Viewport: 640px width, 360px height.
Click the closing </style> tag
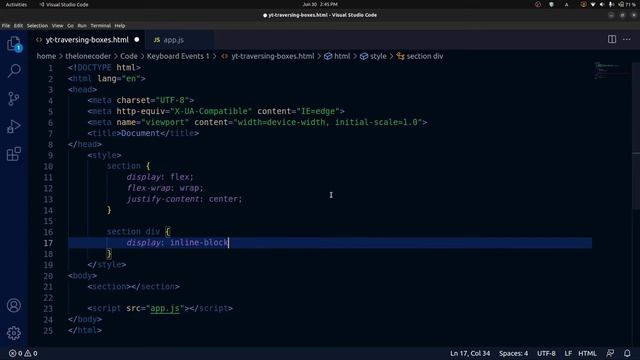(107, 265)
